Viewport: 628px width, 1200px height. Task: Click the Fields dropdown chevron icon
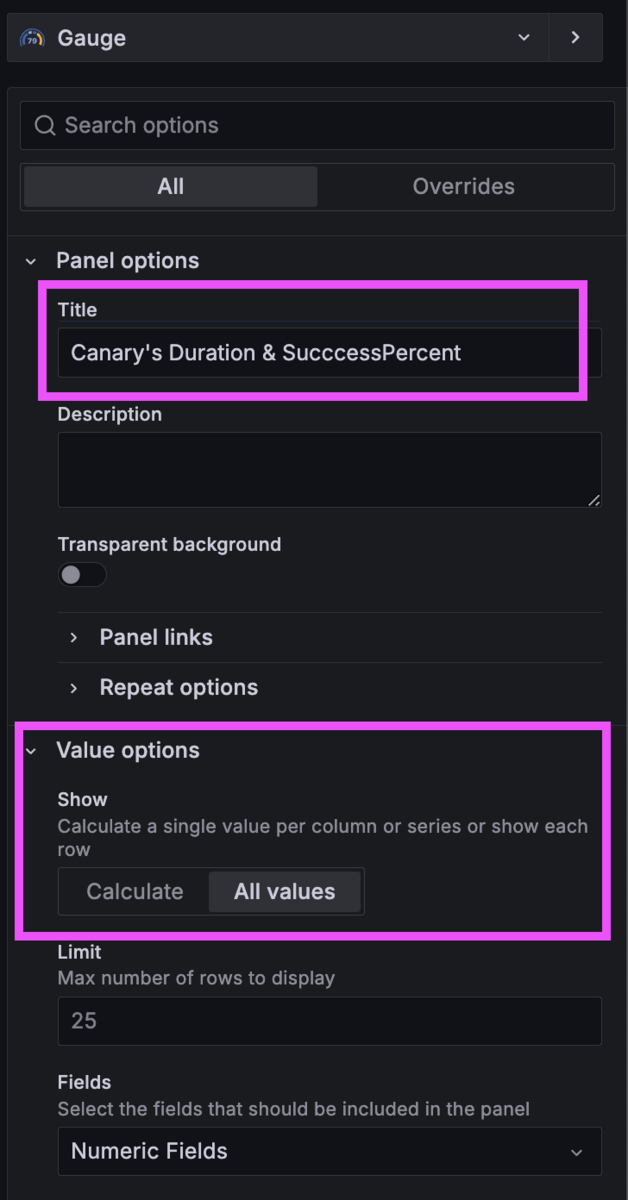coord(577,1152)
